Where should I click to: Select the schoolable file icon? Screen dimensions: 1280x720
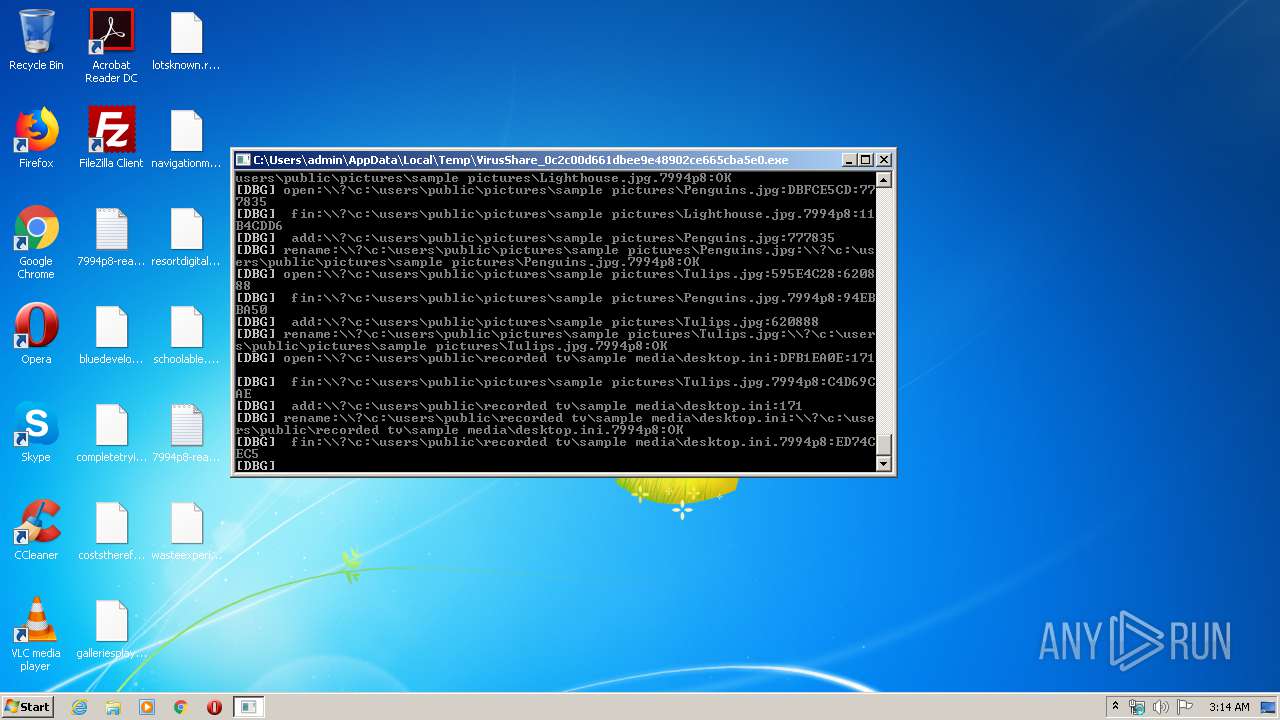[186, 334]
